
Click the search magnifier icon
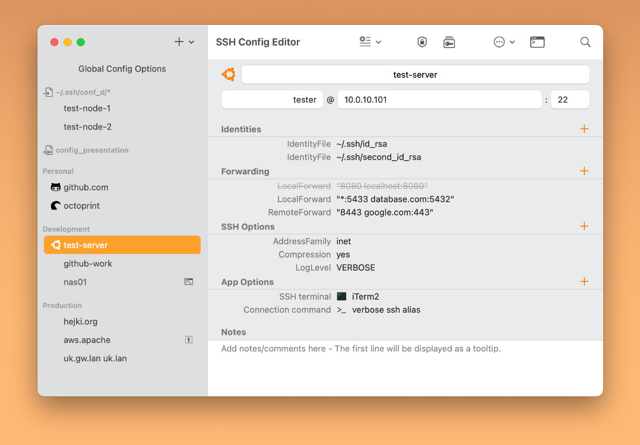pos(585,42)
